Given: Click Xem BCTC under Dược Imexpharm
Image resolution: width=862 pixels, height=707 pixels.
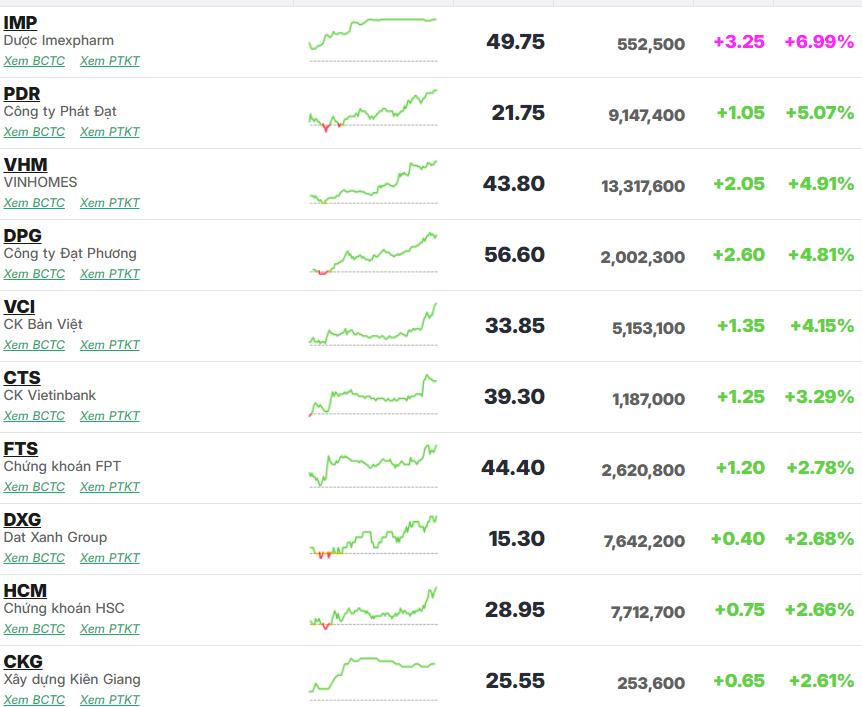Looking at the screenshot, I should (x=34, y=61).
